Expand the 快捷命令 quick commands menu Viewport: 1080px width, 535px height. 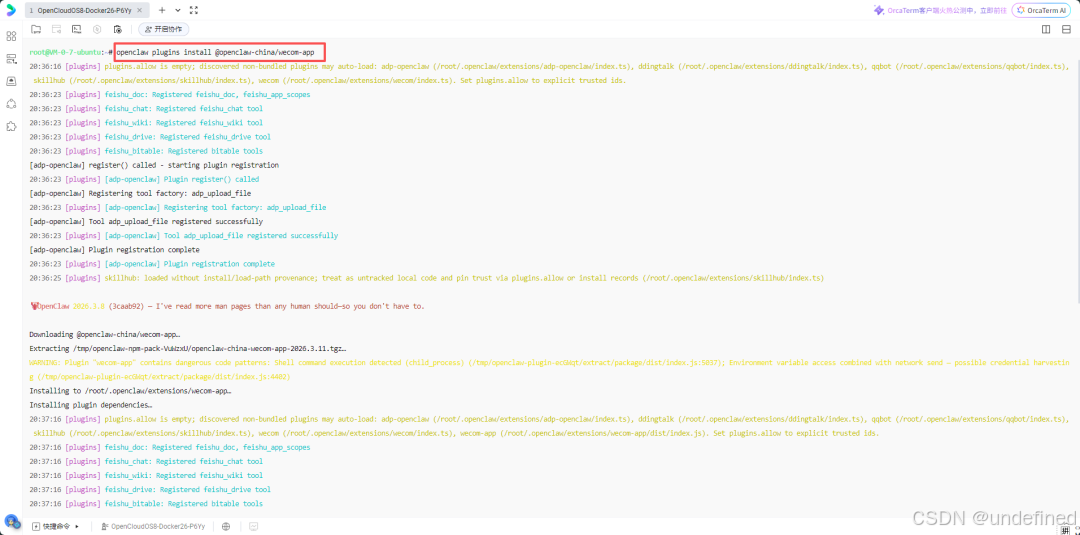tap(56, 526)
